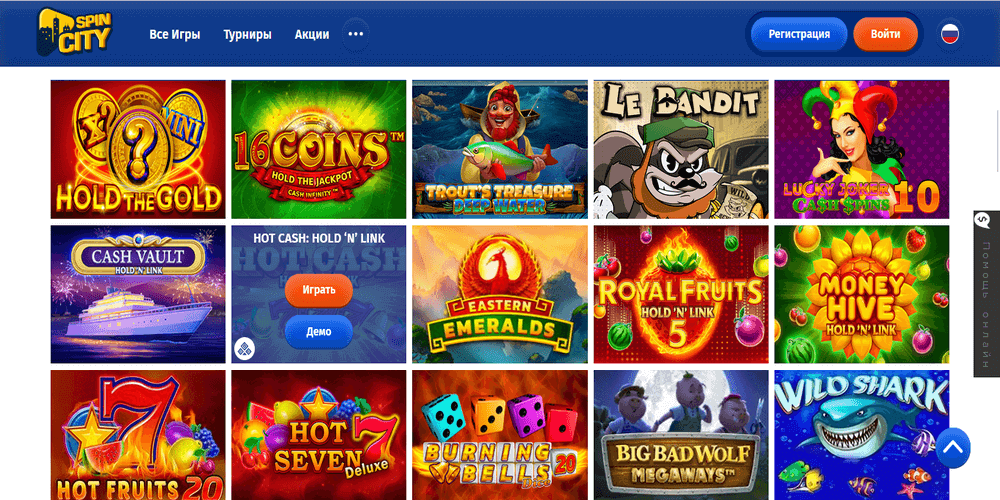The image size is (1000, 500).
Task: Open the Hold the Gold game tile
Action: tap(138, 149)
